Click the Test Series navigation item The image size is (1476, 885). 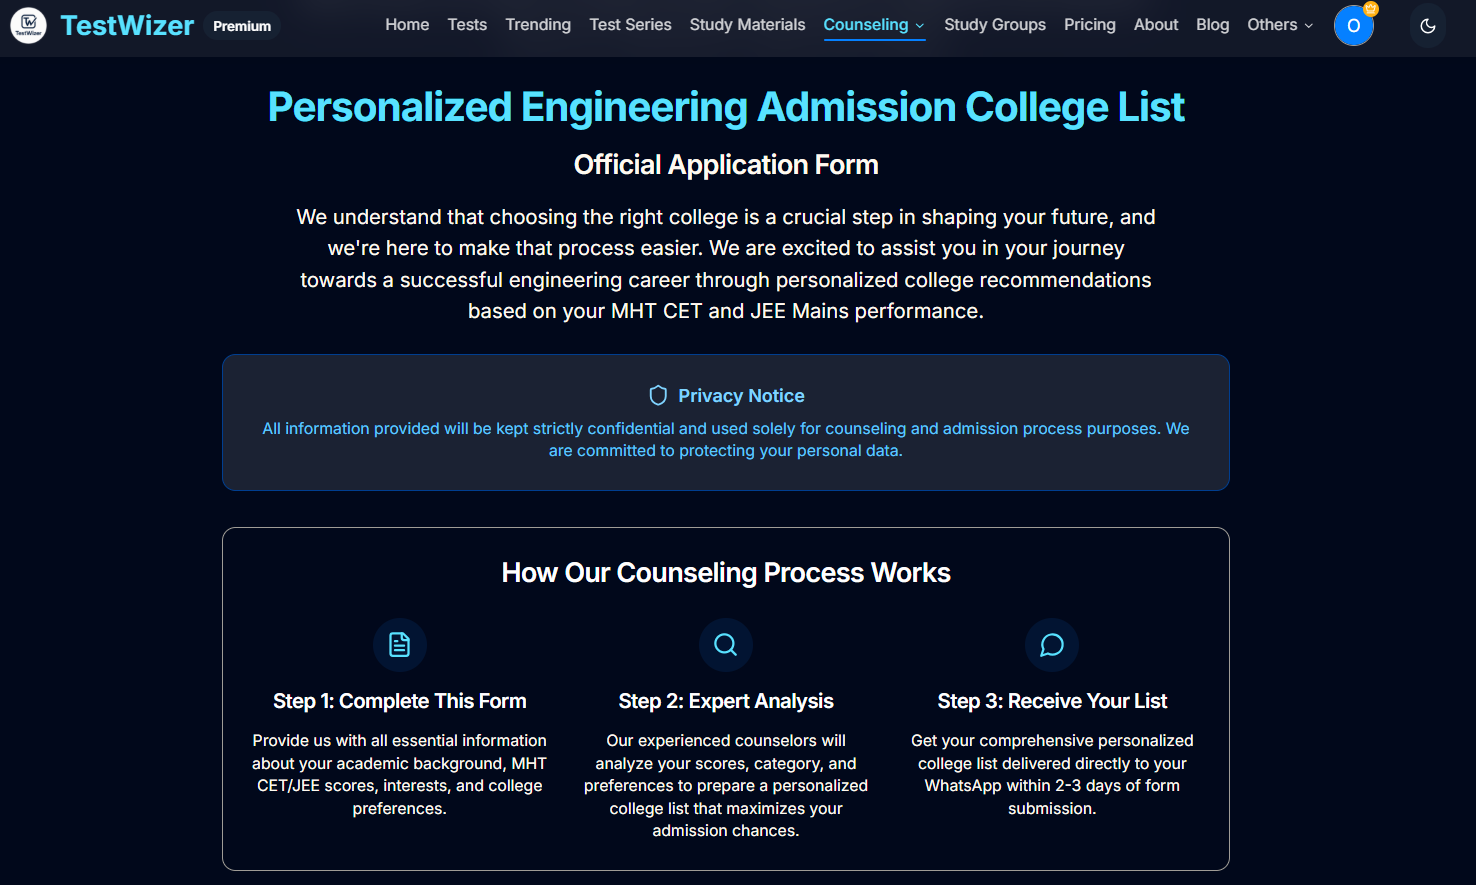click(x=630, y=24)
